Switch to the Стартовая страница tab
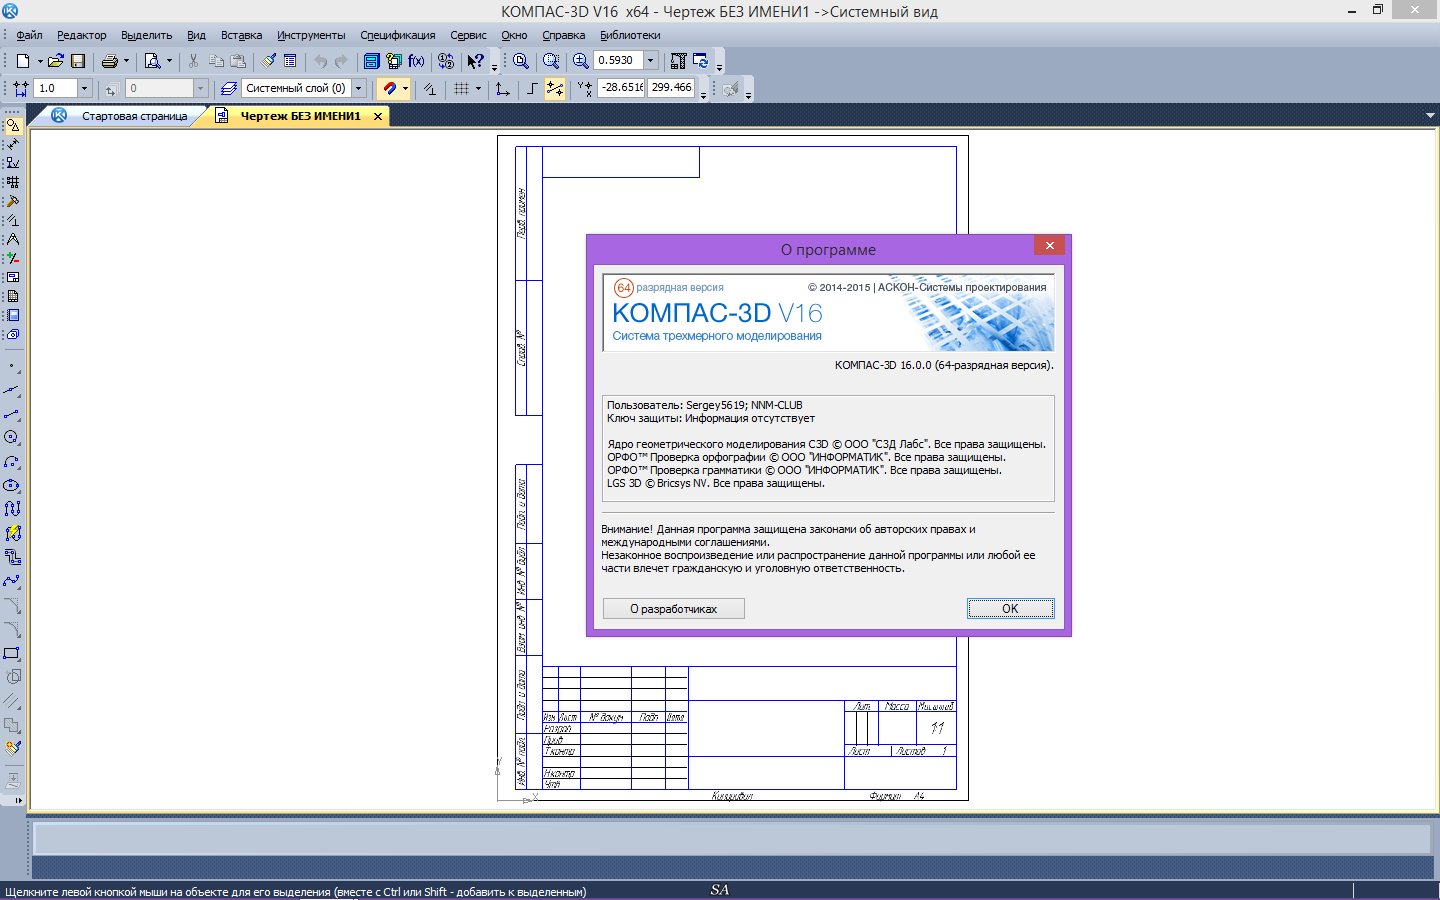The width and height of the screenshot is (1440, 900). tap(134, 116)
